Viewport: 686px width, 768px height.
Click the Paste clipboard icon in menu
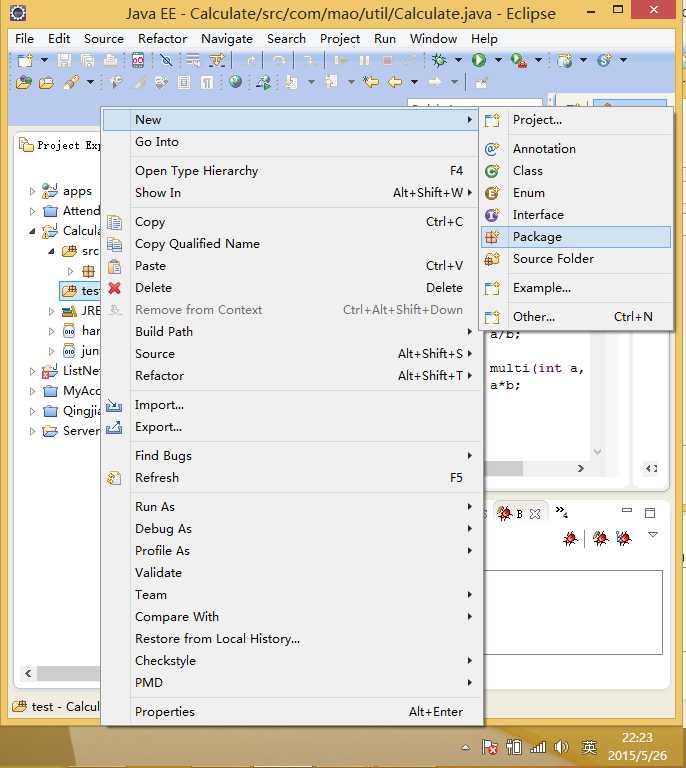pos(115,266)
